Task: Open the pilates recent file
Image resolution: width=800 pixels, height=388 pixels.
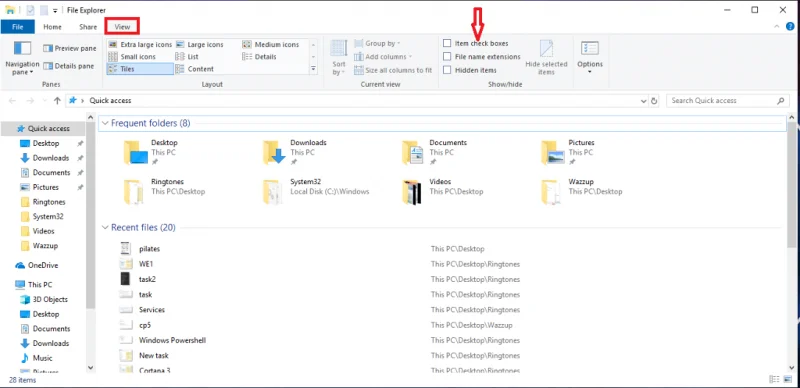Action: click(x=149, y=249)
